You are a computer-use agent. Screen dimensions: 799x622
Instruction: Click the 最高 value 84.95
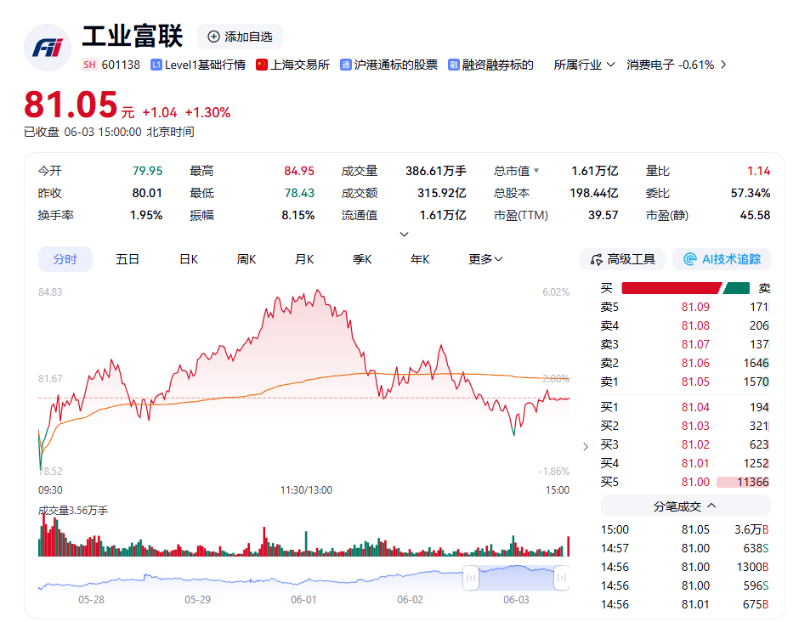point(299,171)
